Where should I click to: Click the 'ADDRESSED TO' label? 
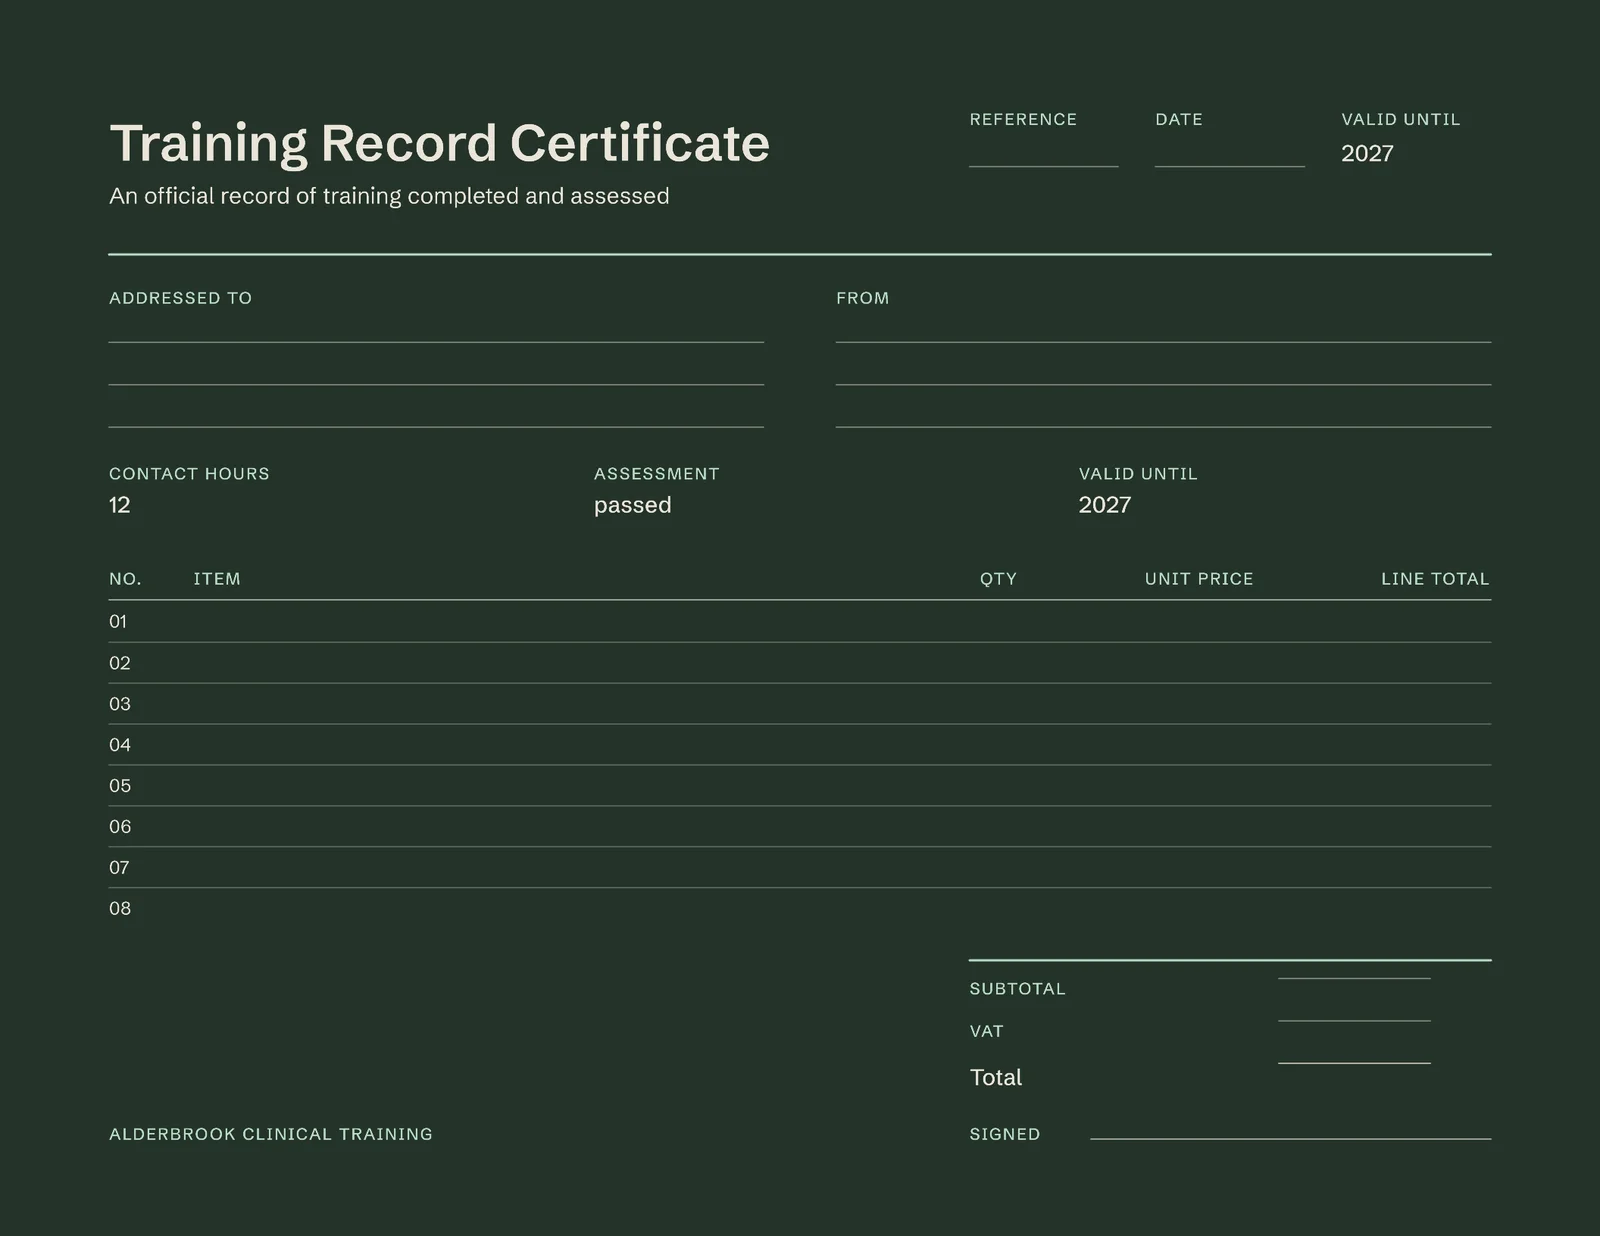point(180,298)
